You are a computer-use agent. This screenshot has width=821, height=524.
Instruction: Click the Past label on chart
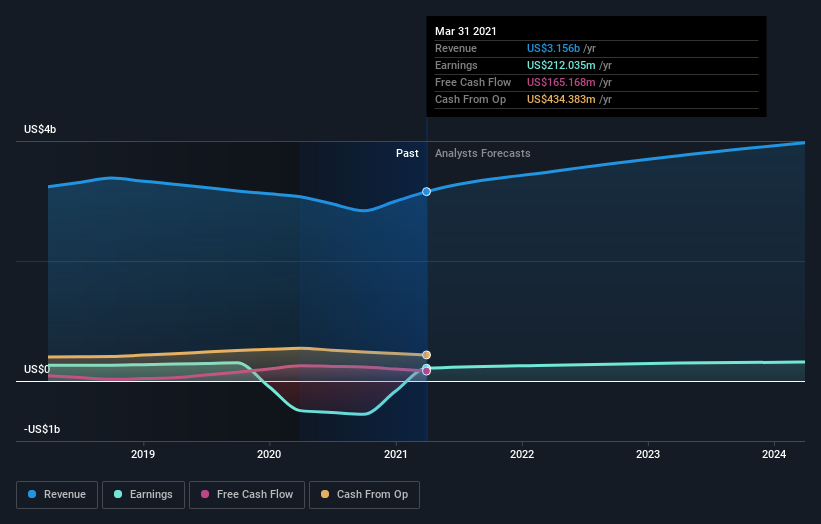(x=407, y=153)
